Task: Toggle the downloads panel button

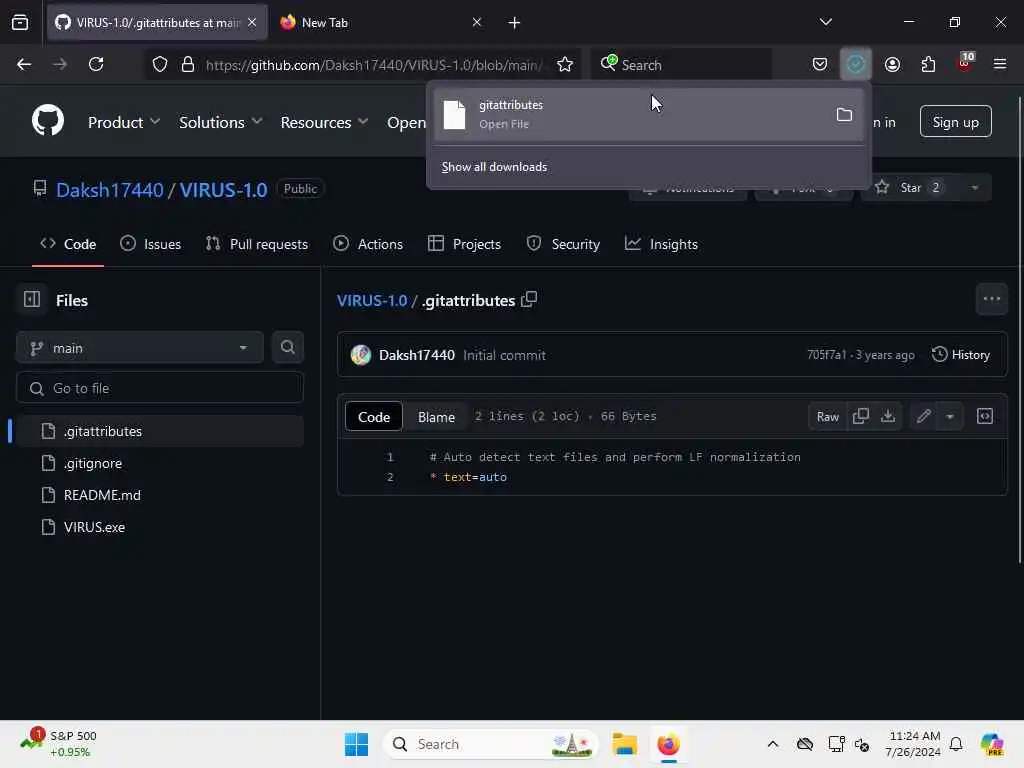Action: click(856, 64)
